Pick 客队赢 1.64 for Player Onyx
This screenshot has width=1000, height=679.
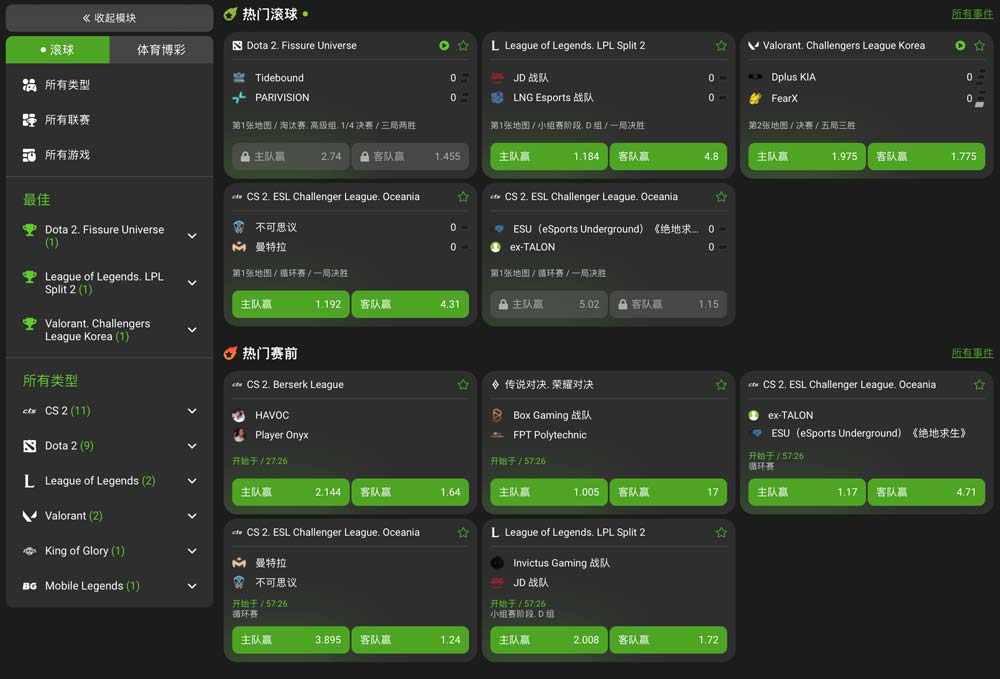[410, 492]
